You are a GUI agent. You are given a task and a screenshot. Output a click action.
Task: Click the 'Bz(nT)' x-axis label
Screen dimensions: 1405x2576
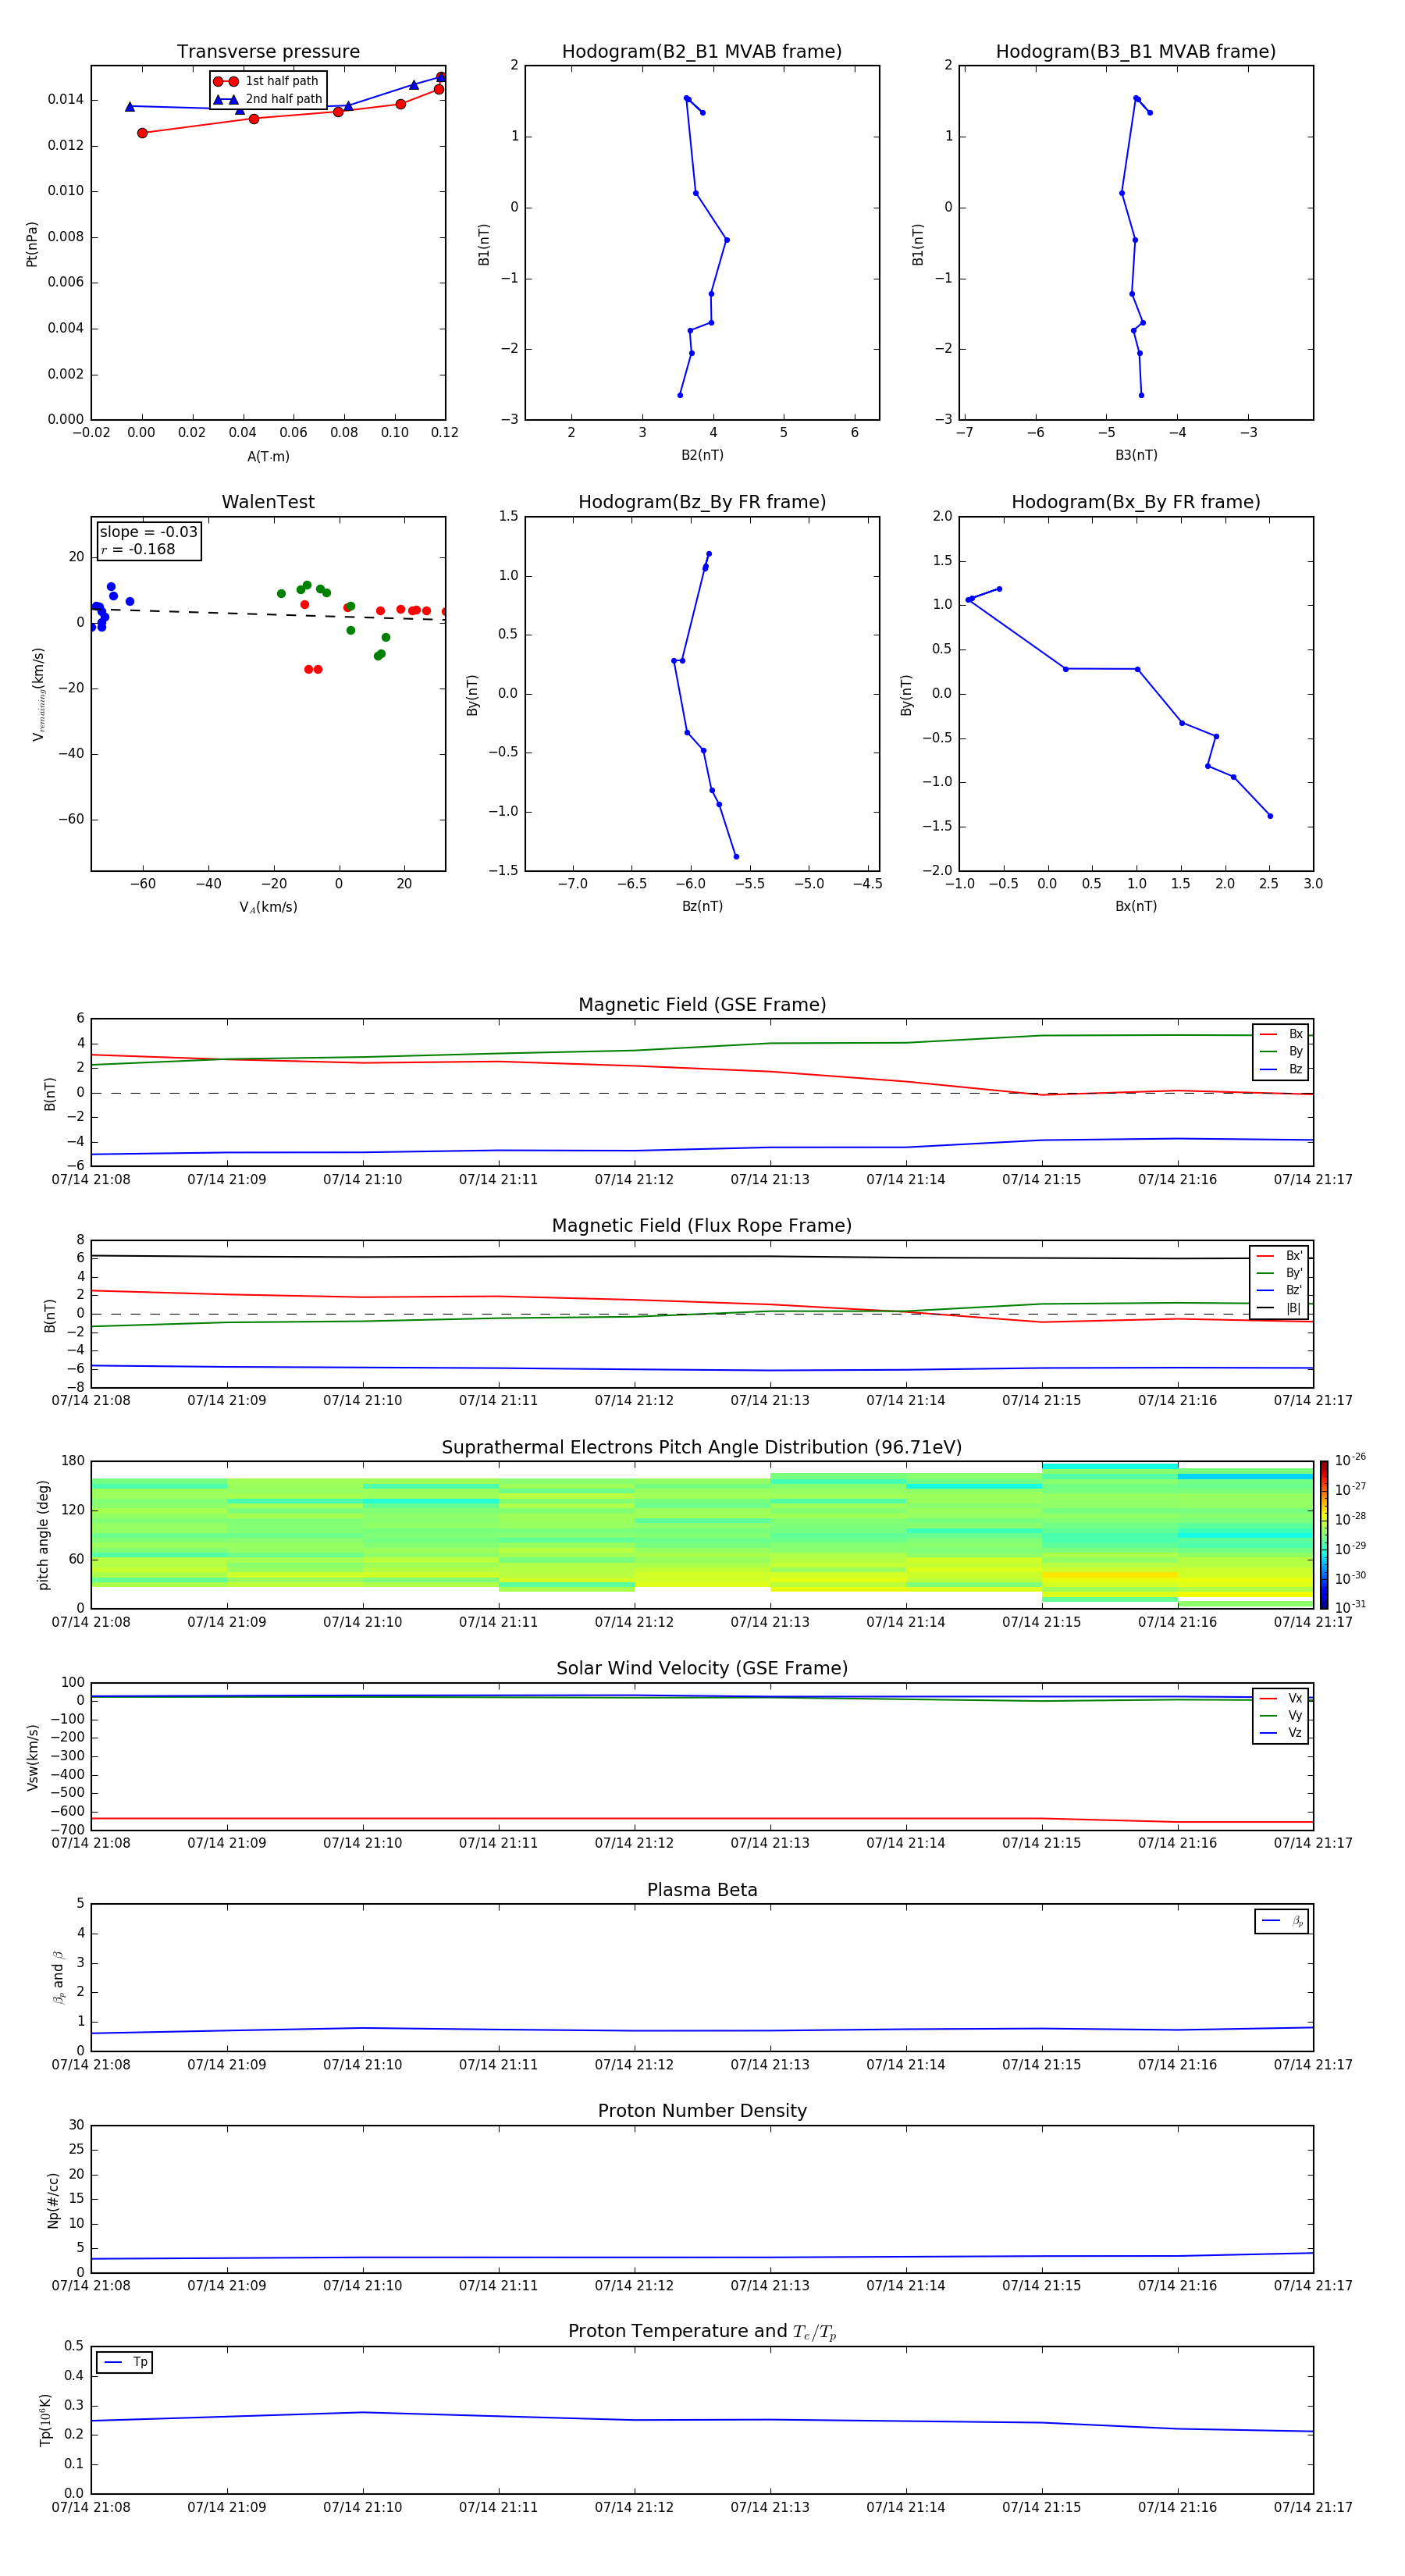pos(702,906)
